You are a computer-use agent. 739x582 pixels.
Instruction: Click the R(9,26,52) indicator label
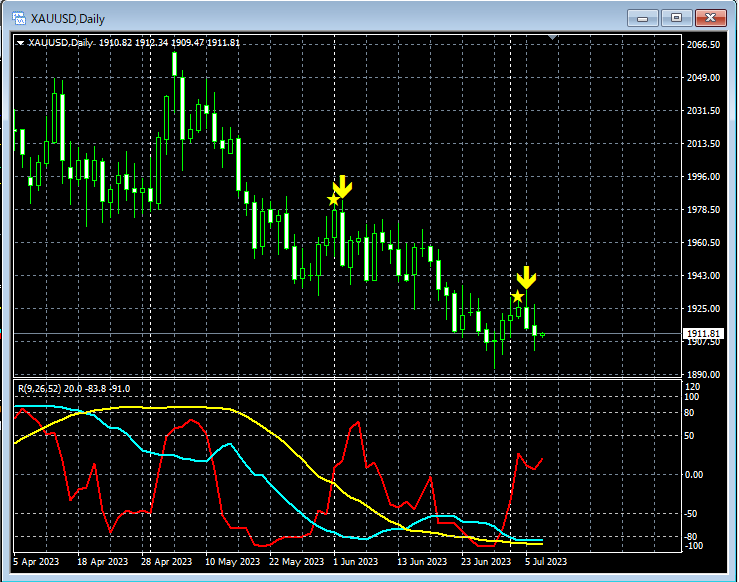coord(40,389)
